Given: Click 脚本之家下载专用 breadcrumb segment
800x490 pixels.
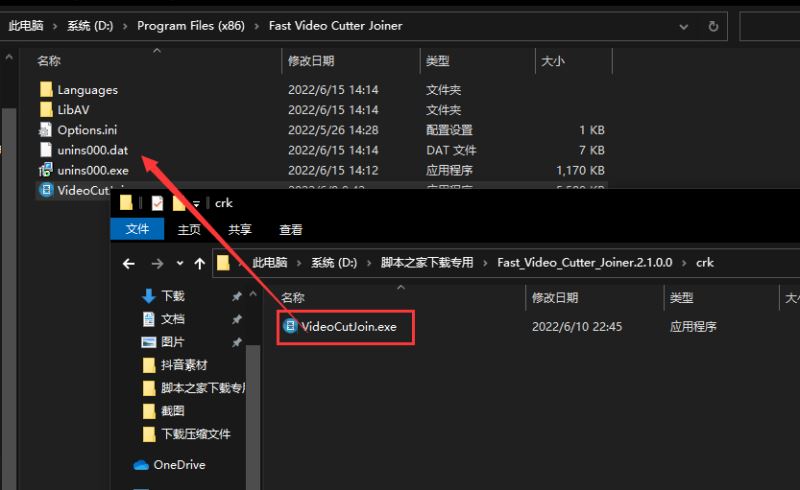Looking at the screenshot, I should pyautogui.click(x=427, y=263).
